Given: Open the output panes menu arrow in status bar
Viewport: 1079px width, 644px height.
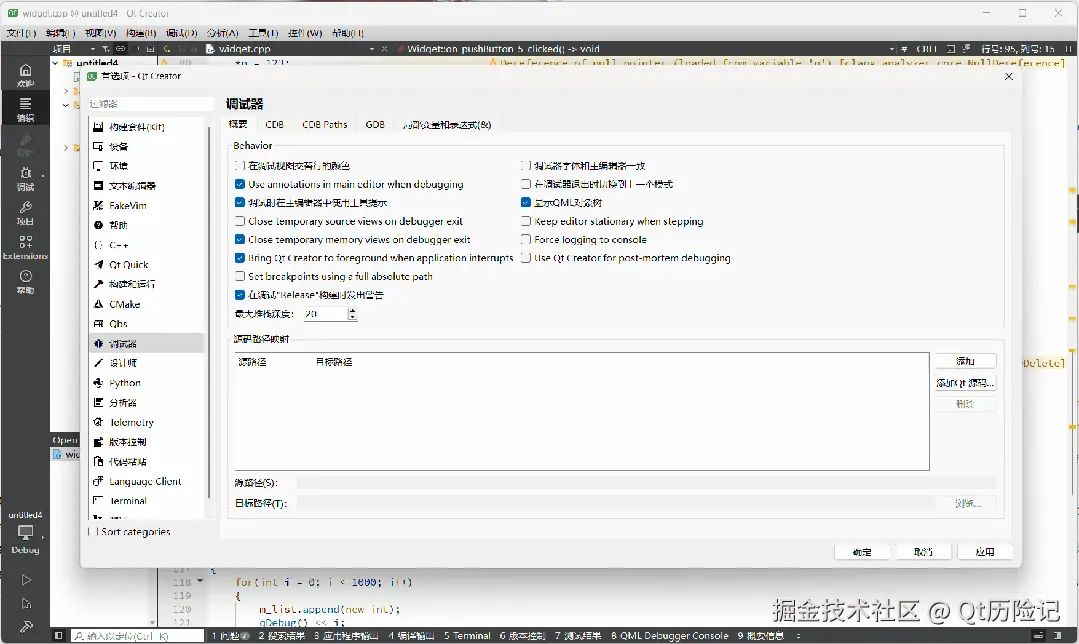Looking at the screenshot, I should (798, 636).
